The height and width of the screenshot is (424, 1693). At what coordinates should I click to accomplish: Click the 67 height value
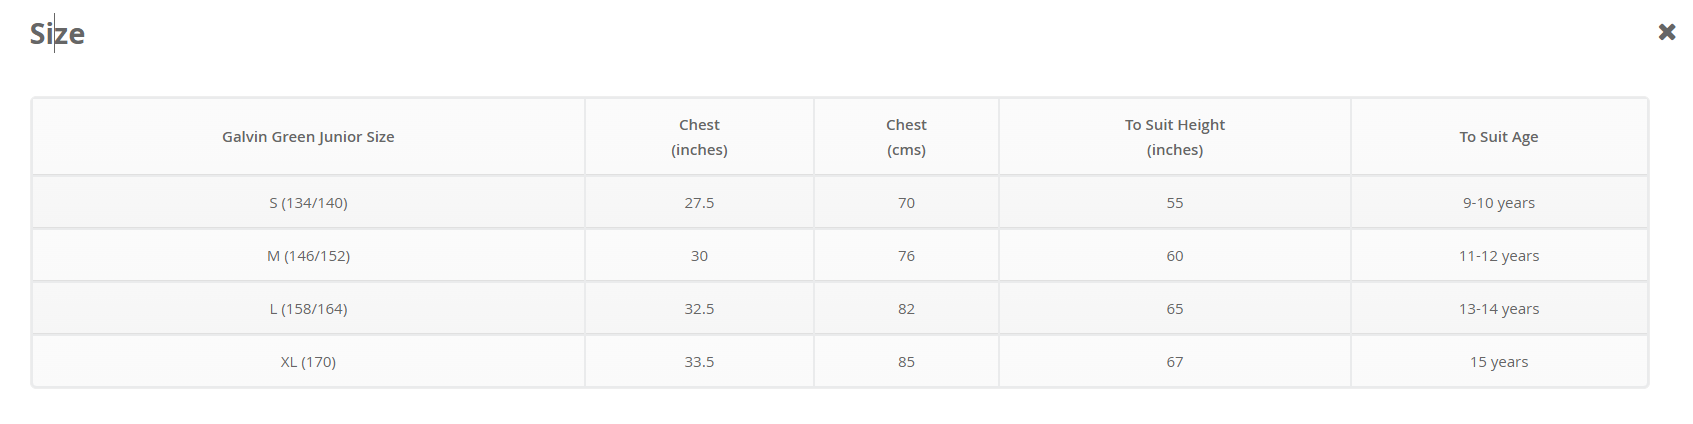coord(1174,362)
